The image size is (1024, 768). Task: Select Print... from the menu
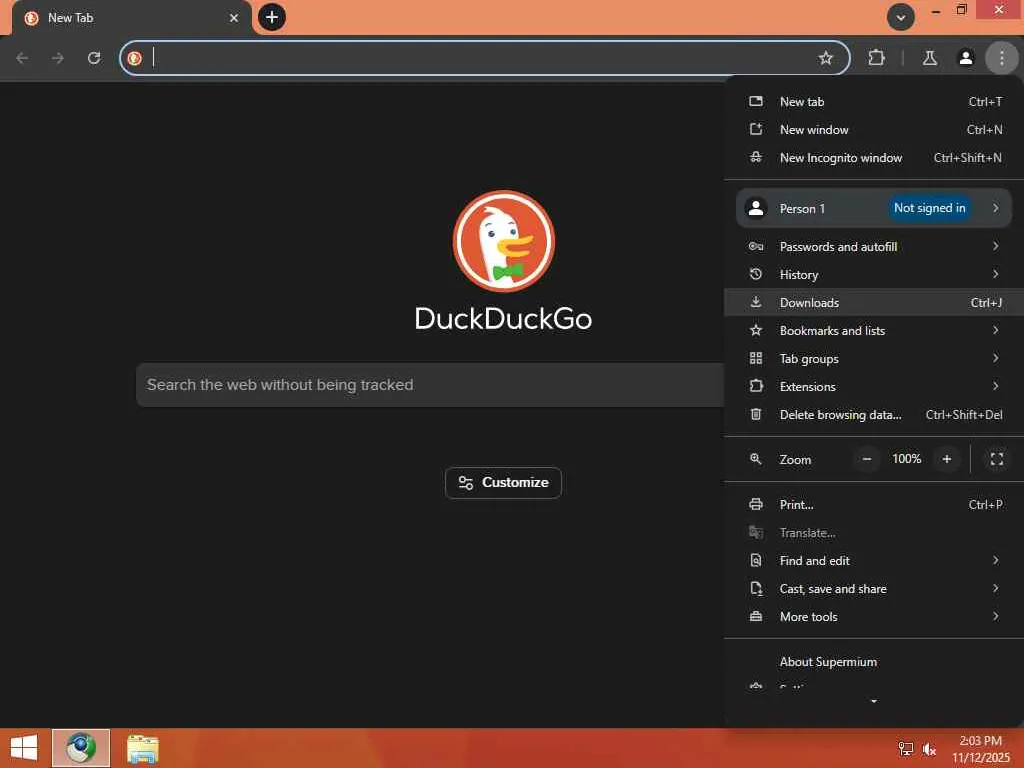pyautogui.click(x=874, y=505)
